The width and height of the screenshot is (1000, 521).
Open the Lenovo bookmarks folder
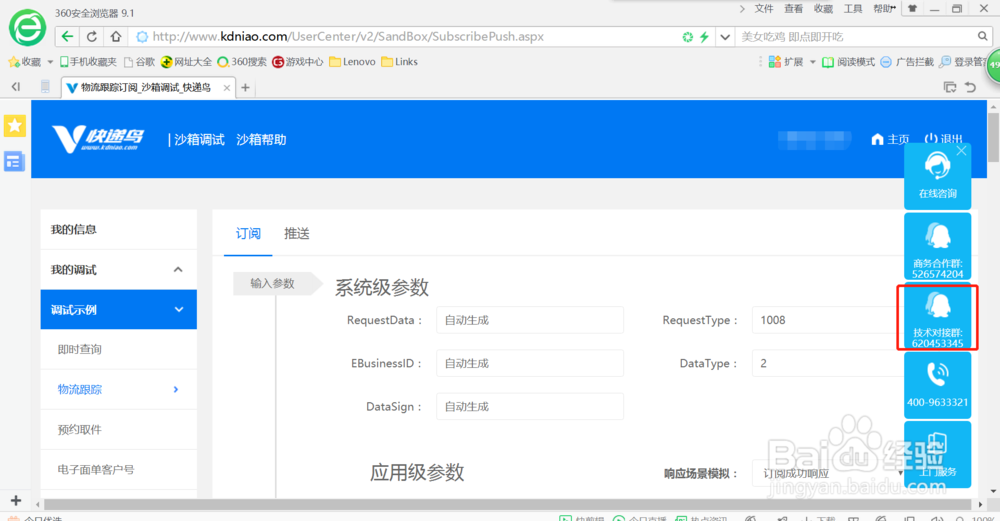coord(352,62)
